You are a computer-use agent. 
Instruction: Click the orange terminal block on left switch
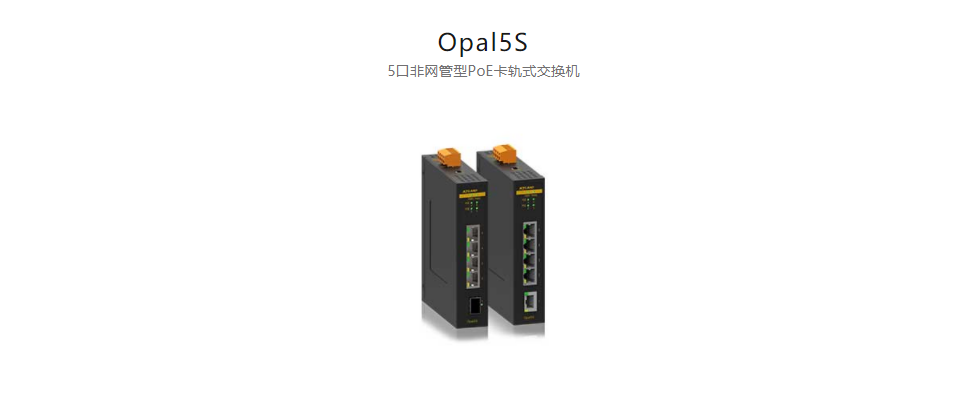449,157
